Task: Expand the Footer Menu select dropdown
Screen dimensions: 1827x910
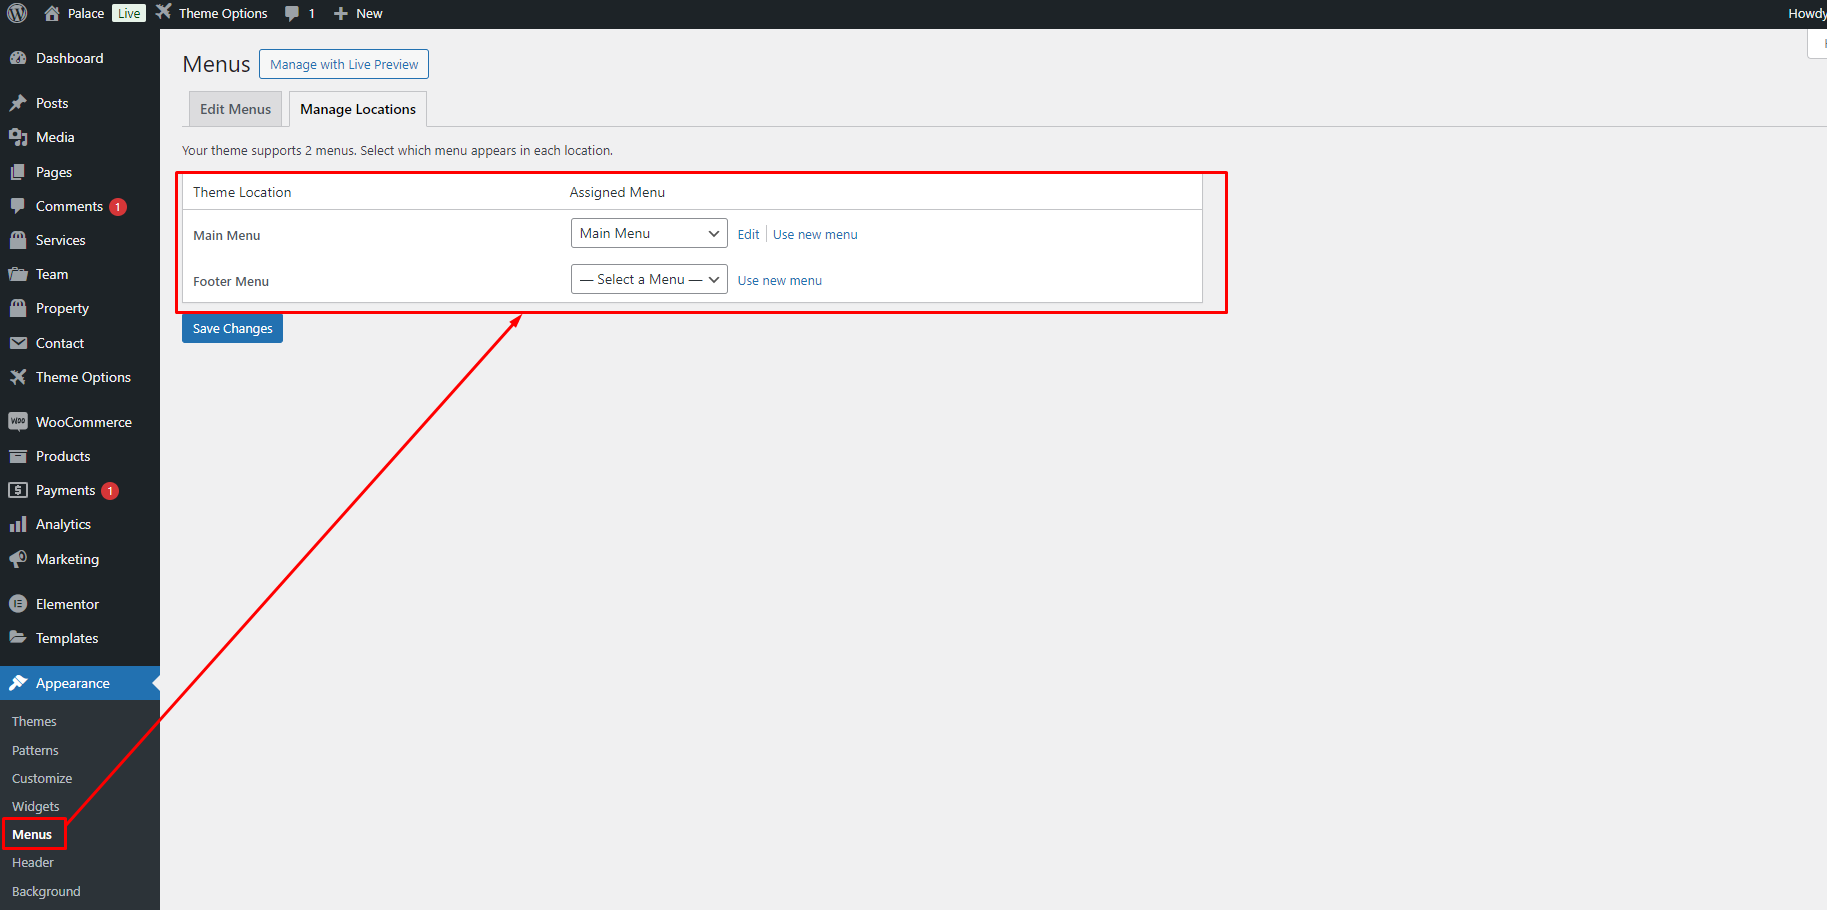Action: 648,280
